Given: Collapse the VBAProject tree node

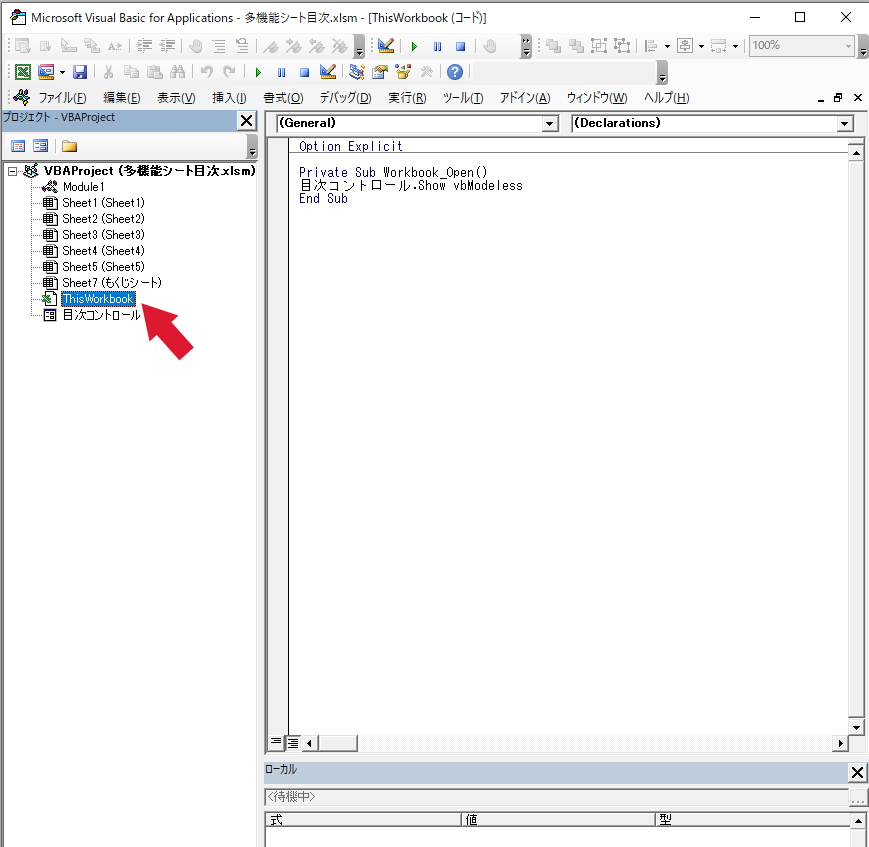Looking at the screenshot, I should (13, 171).
